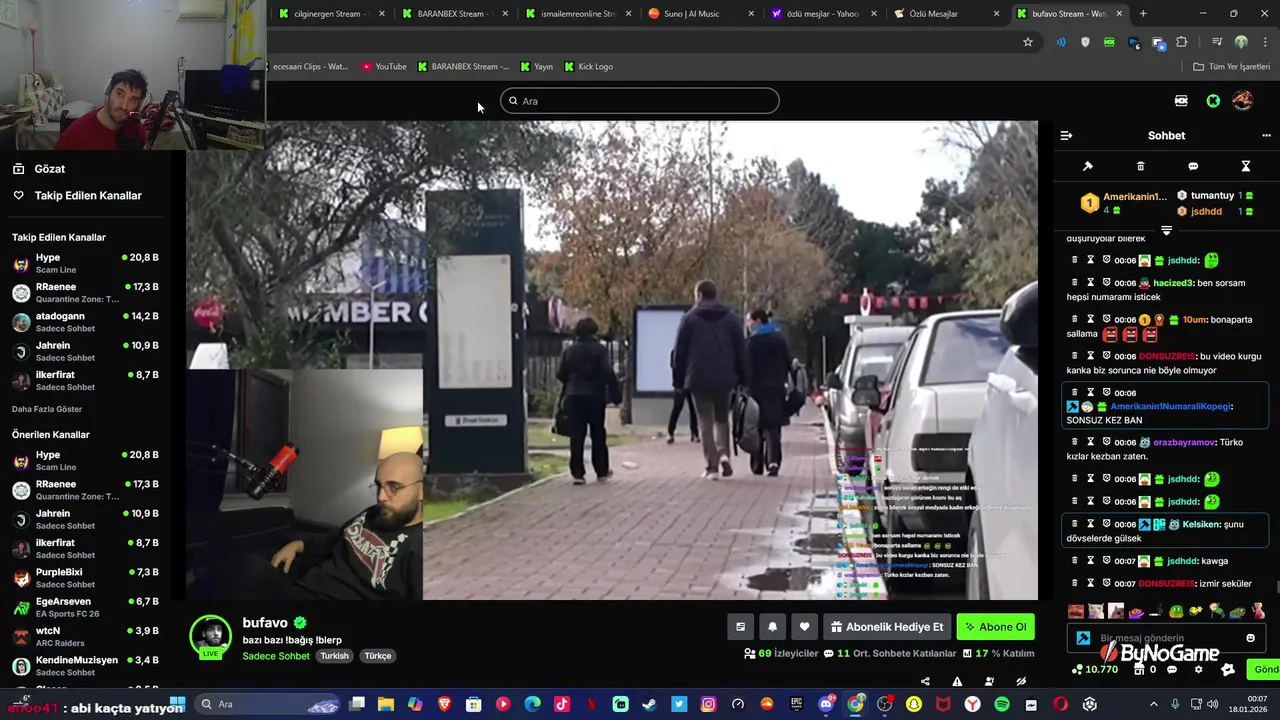1280x720 pixels.
Task: Focus the Ara search field on Kick
Action: click(x=640, y=101)
